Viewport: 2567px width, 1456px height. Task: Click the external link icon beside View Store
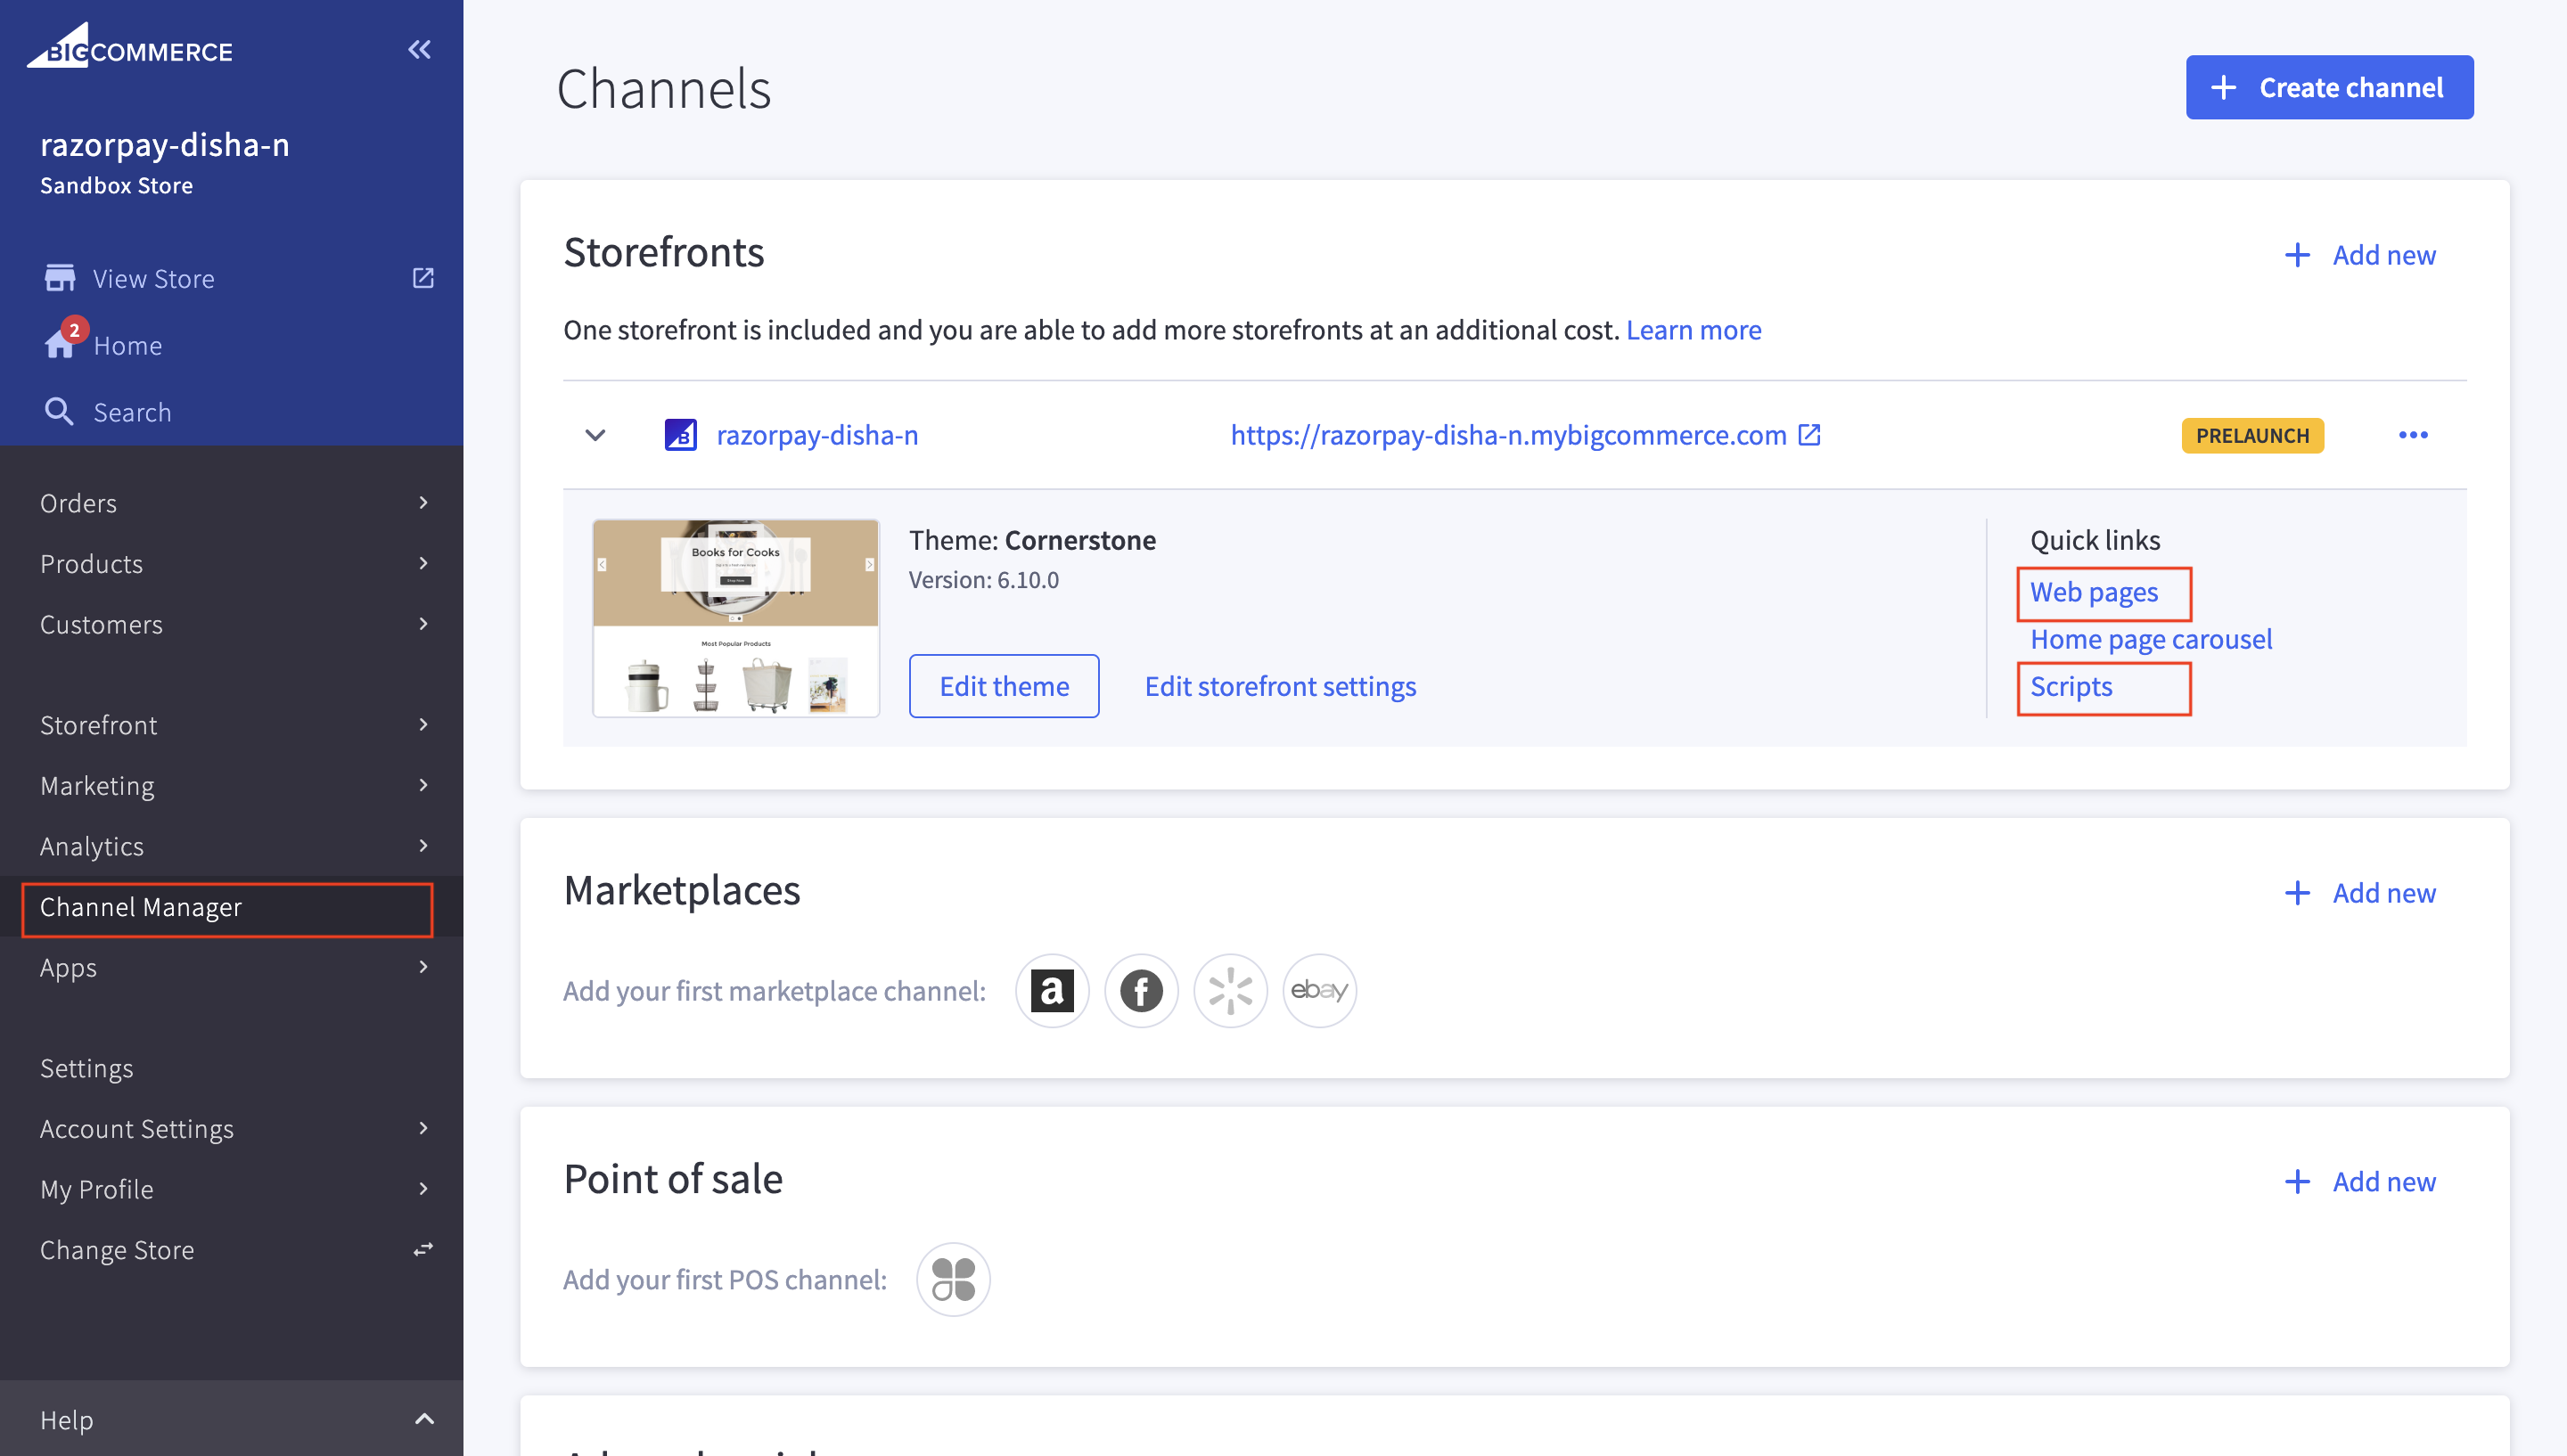click(423, 278)
